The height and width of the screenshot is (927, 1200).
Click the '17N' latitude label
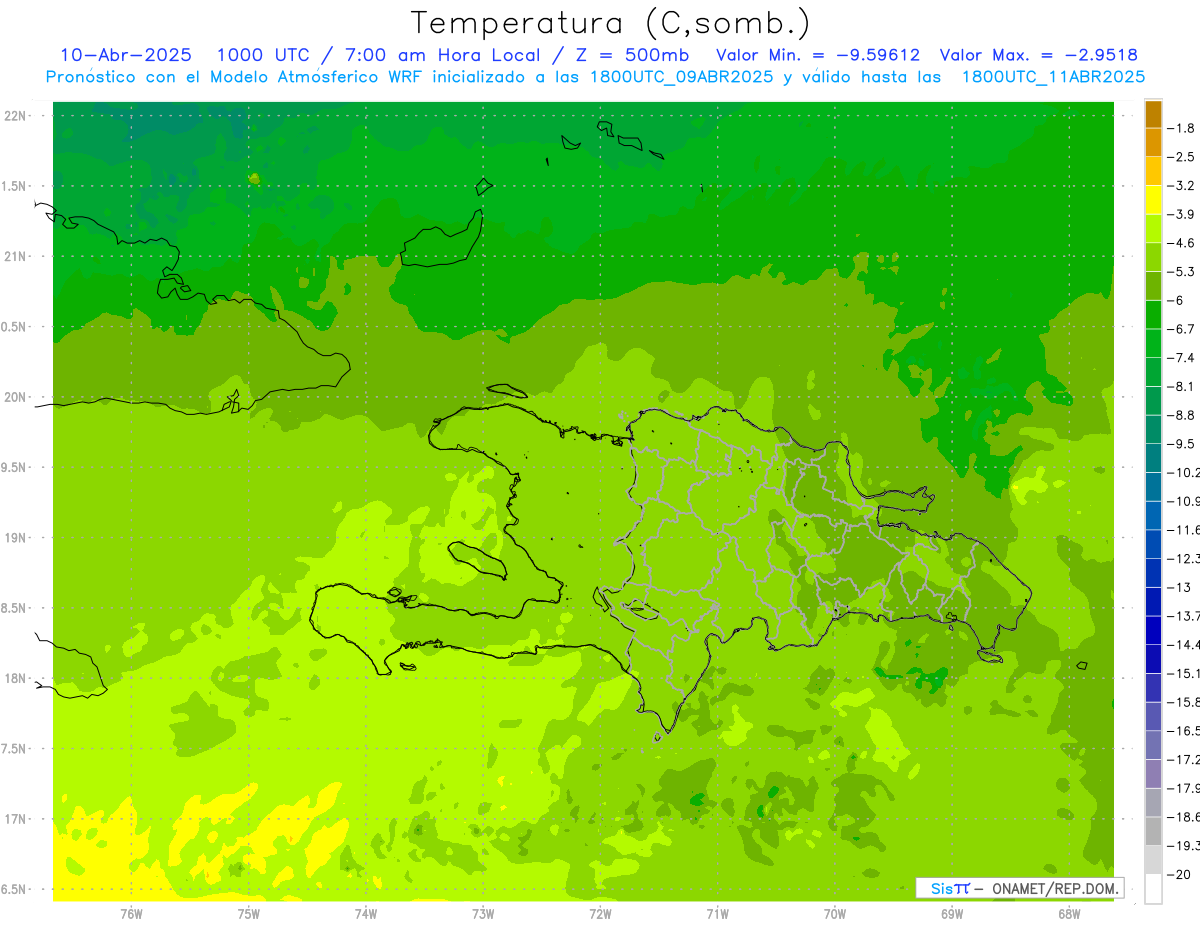[14, 819]
